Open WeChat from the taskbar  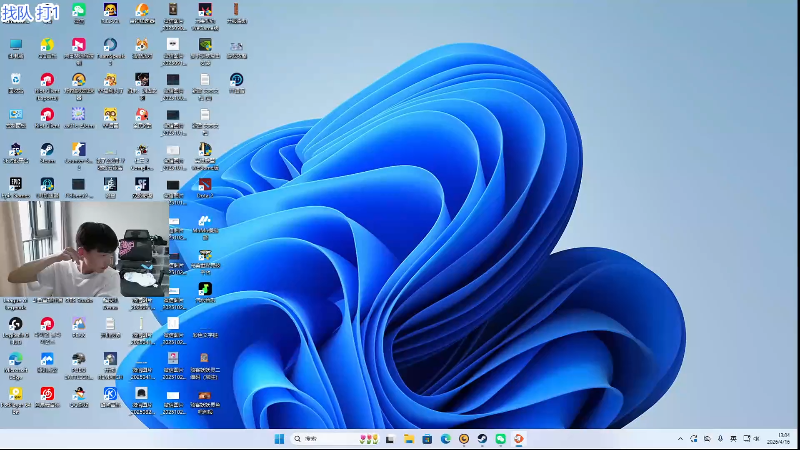coord(500,439)
